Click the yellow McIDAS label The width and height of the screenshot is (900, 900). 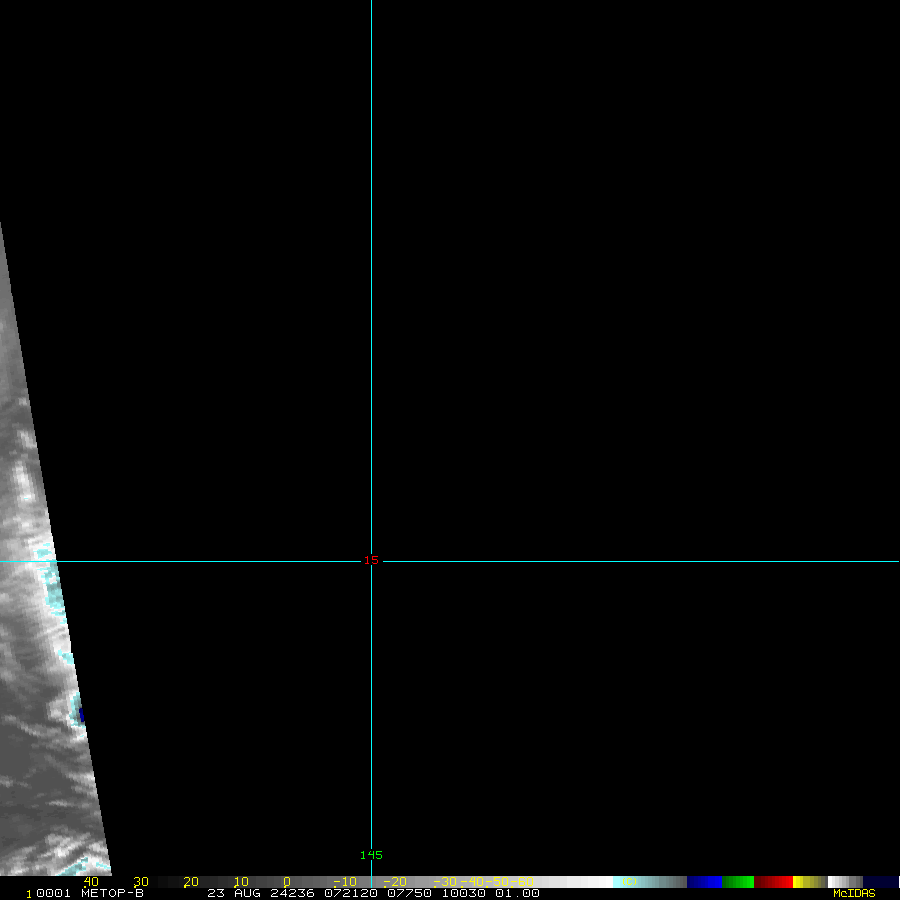[854, 893]
